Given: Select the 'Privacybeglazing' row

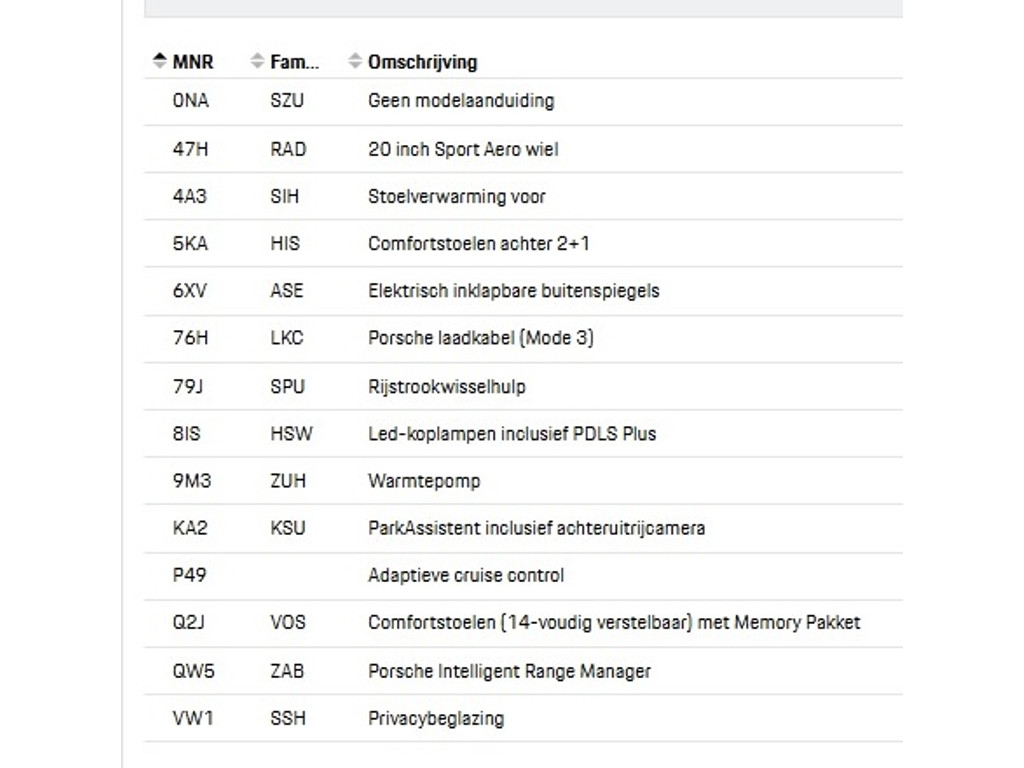Looking at the screenshot, I should 436,718.
